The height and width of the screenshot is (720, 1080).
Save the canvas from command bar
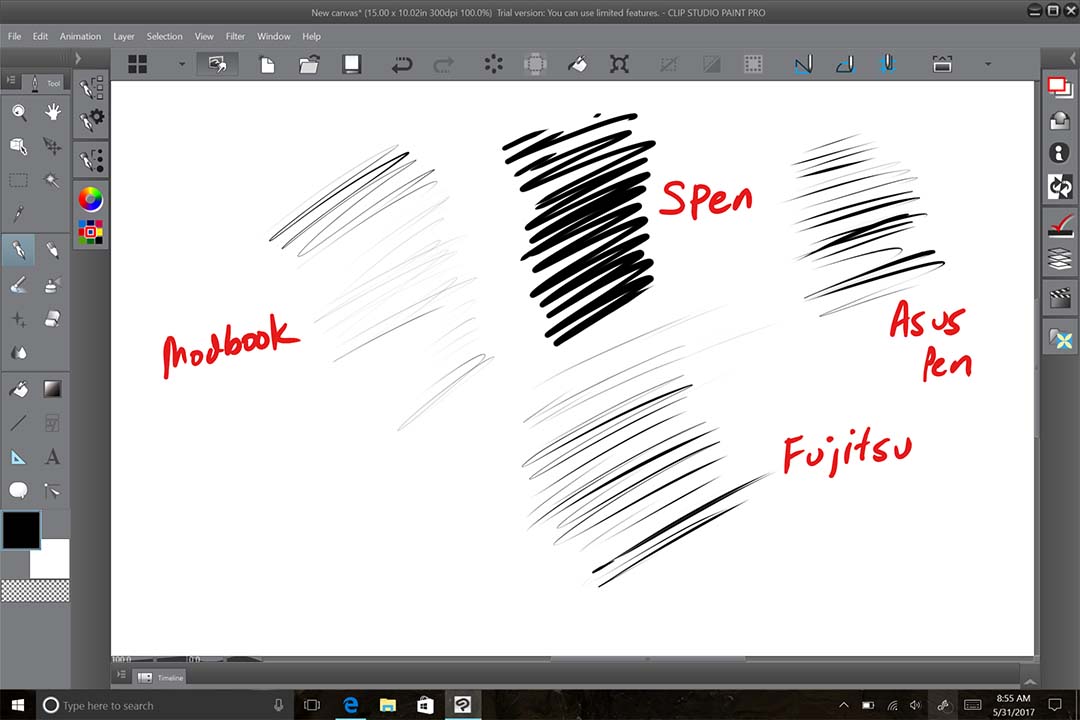click(351, 64)
